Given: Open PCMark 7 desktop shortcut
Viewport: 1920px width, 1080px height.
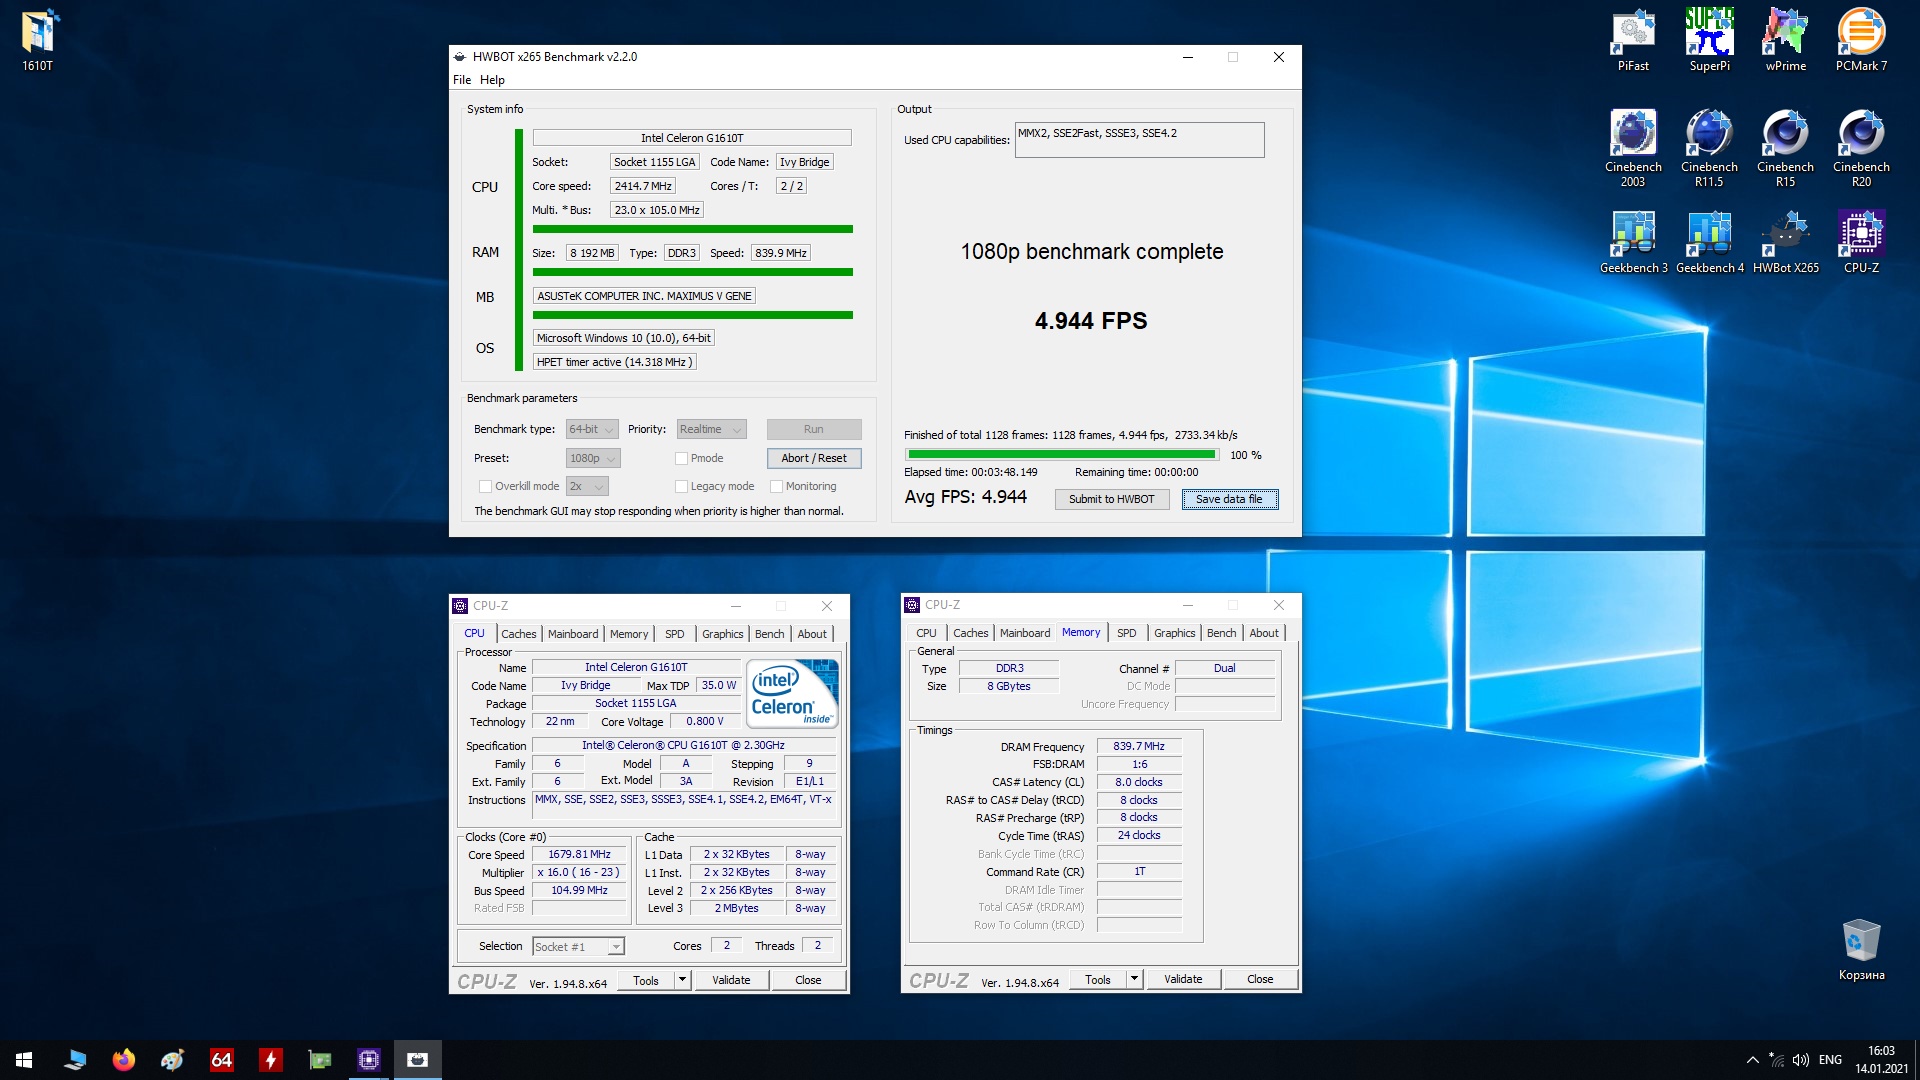Looking at the screenshot, I should 1861,40.
